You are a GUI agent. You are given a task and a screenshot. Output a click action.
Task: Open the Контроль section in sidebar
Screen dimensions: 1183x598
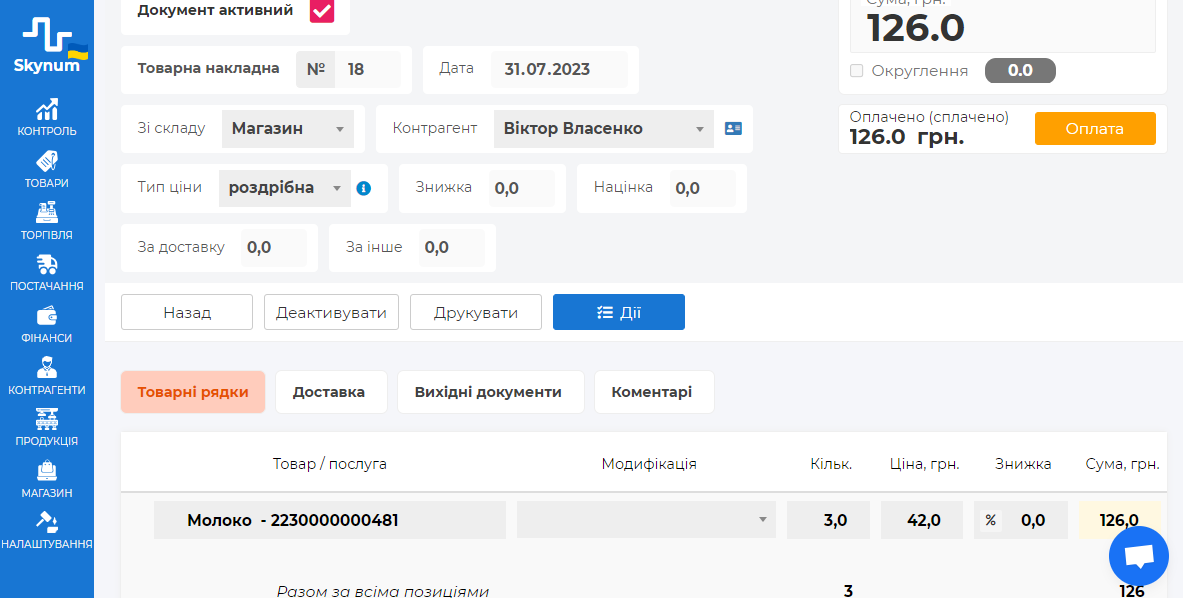(47, 117)
